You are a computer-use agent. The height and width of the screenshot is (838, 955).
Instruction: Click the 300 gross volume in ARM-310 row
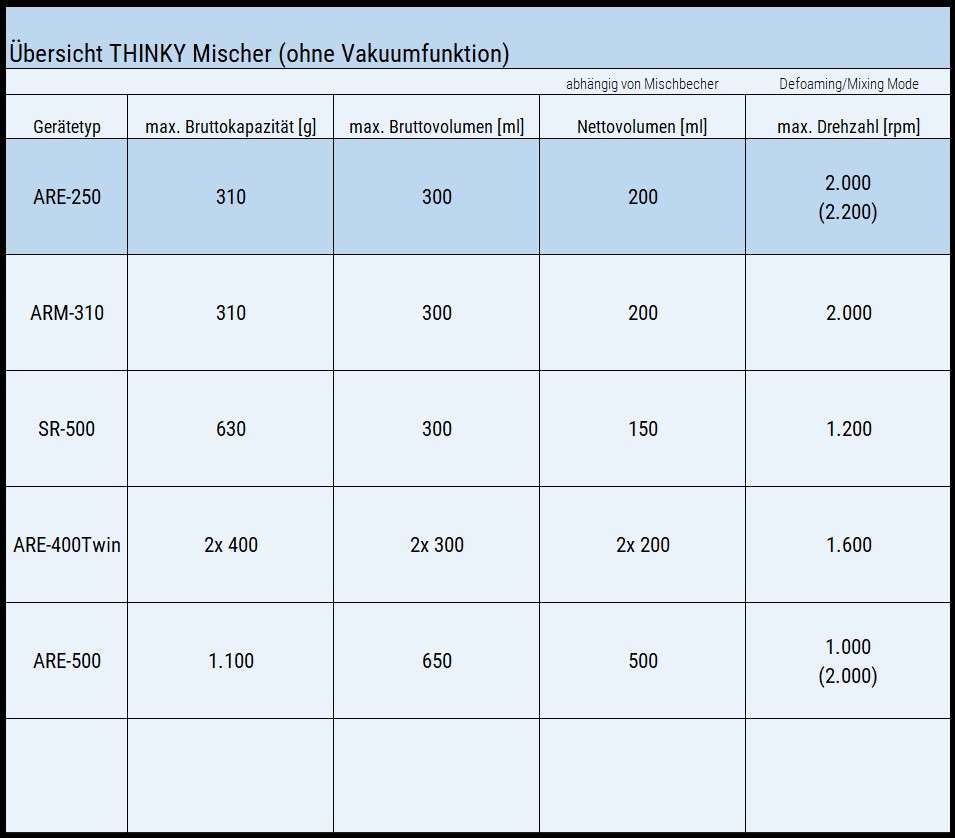click(x=437, y=313)
